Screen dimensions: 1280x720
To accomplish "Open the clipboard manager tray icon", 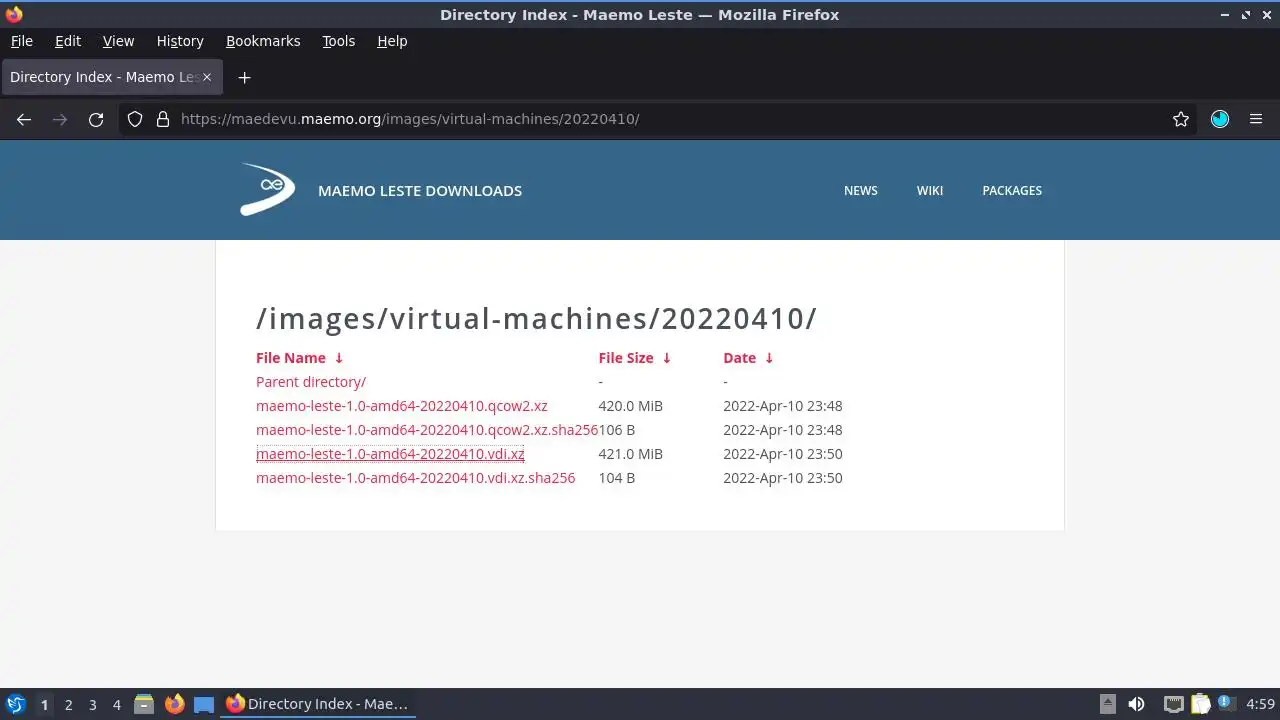I will 1200,704.
